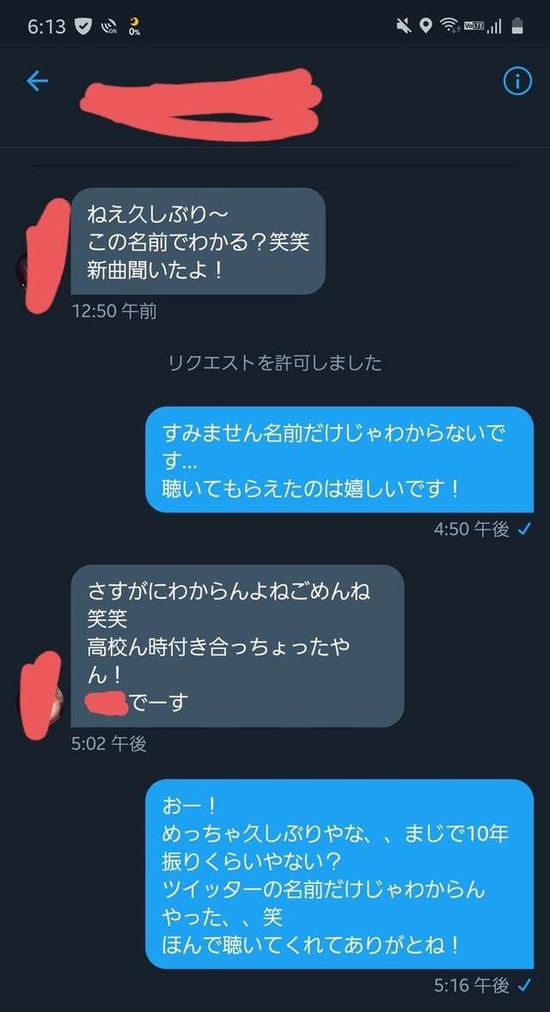Image resolution: width=550 pixels, height=1012 pixels.
Task: Tap the 4:50 午後 timestamp
Action: click(x=472, y=530)
